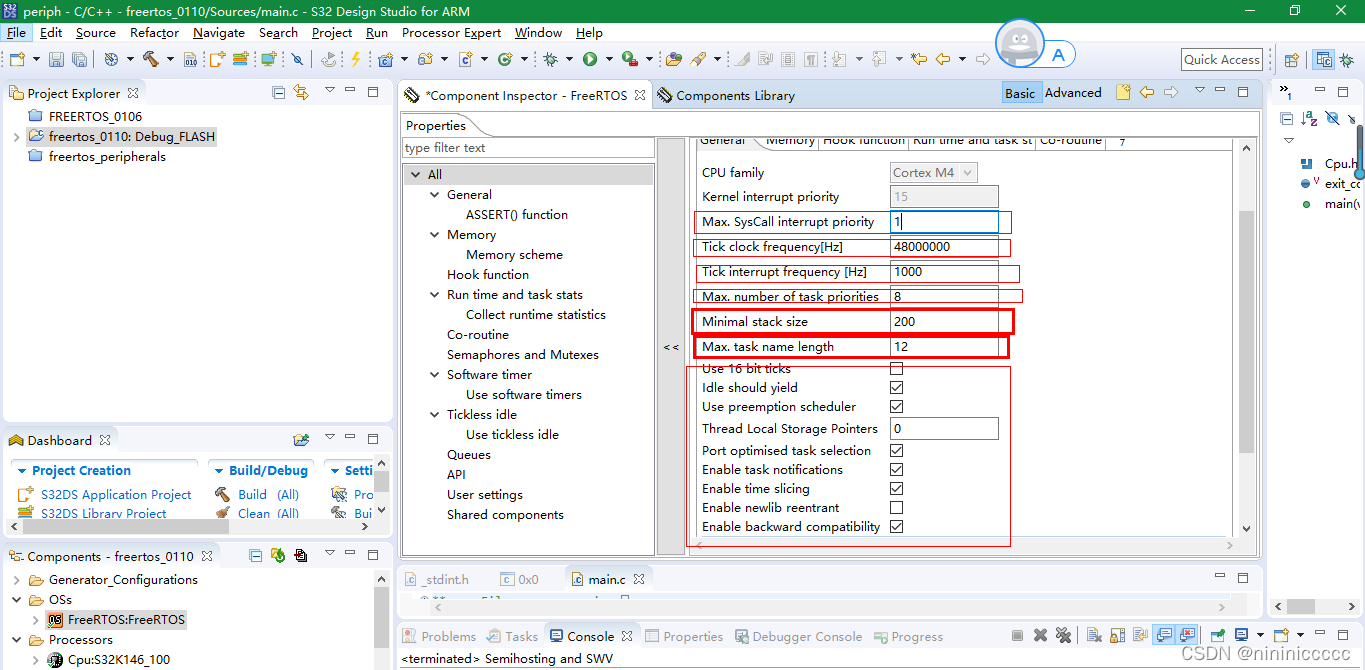1365x670 pixels.
Task: Click the Collapse All icon in Components view
Action: 256,556
